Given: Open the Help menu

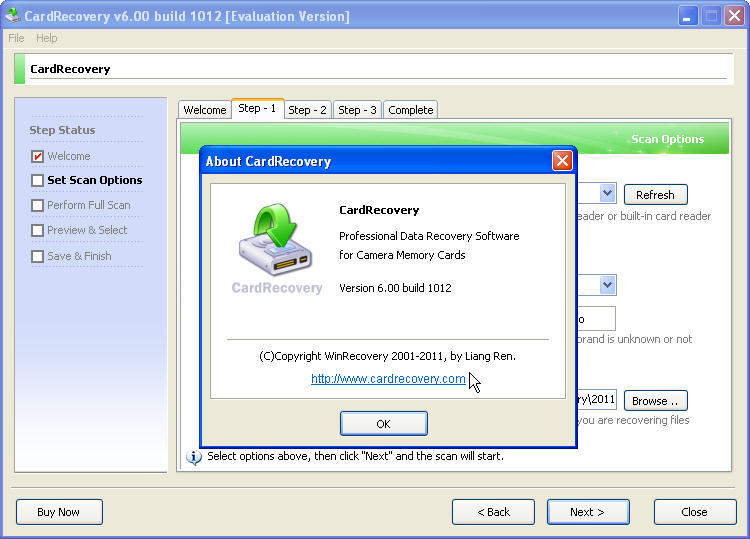Looking at the screenshot, I should pyautogui.click(x=46, y=38).
